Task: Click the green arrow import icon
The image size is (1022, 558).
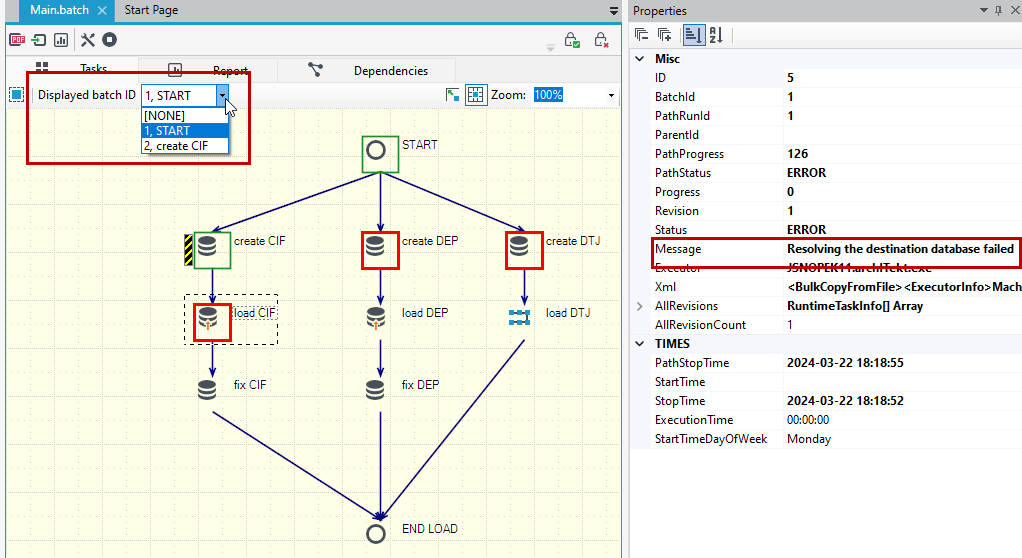Action: (39, 40)
